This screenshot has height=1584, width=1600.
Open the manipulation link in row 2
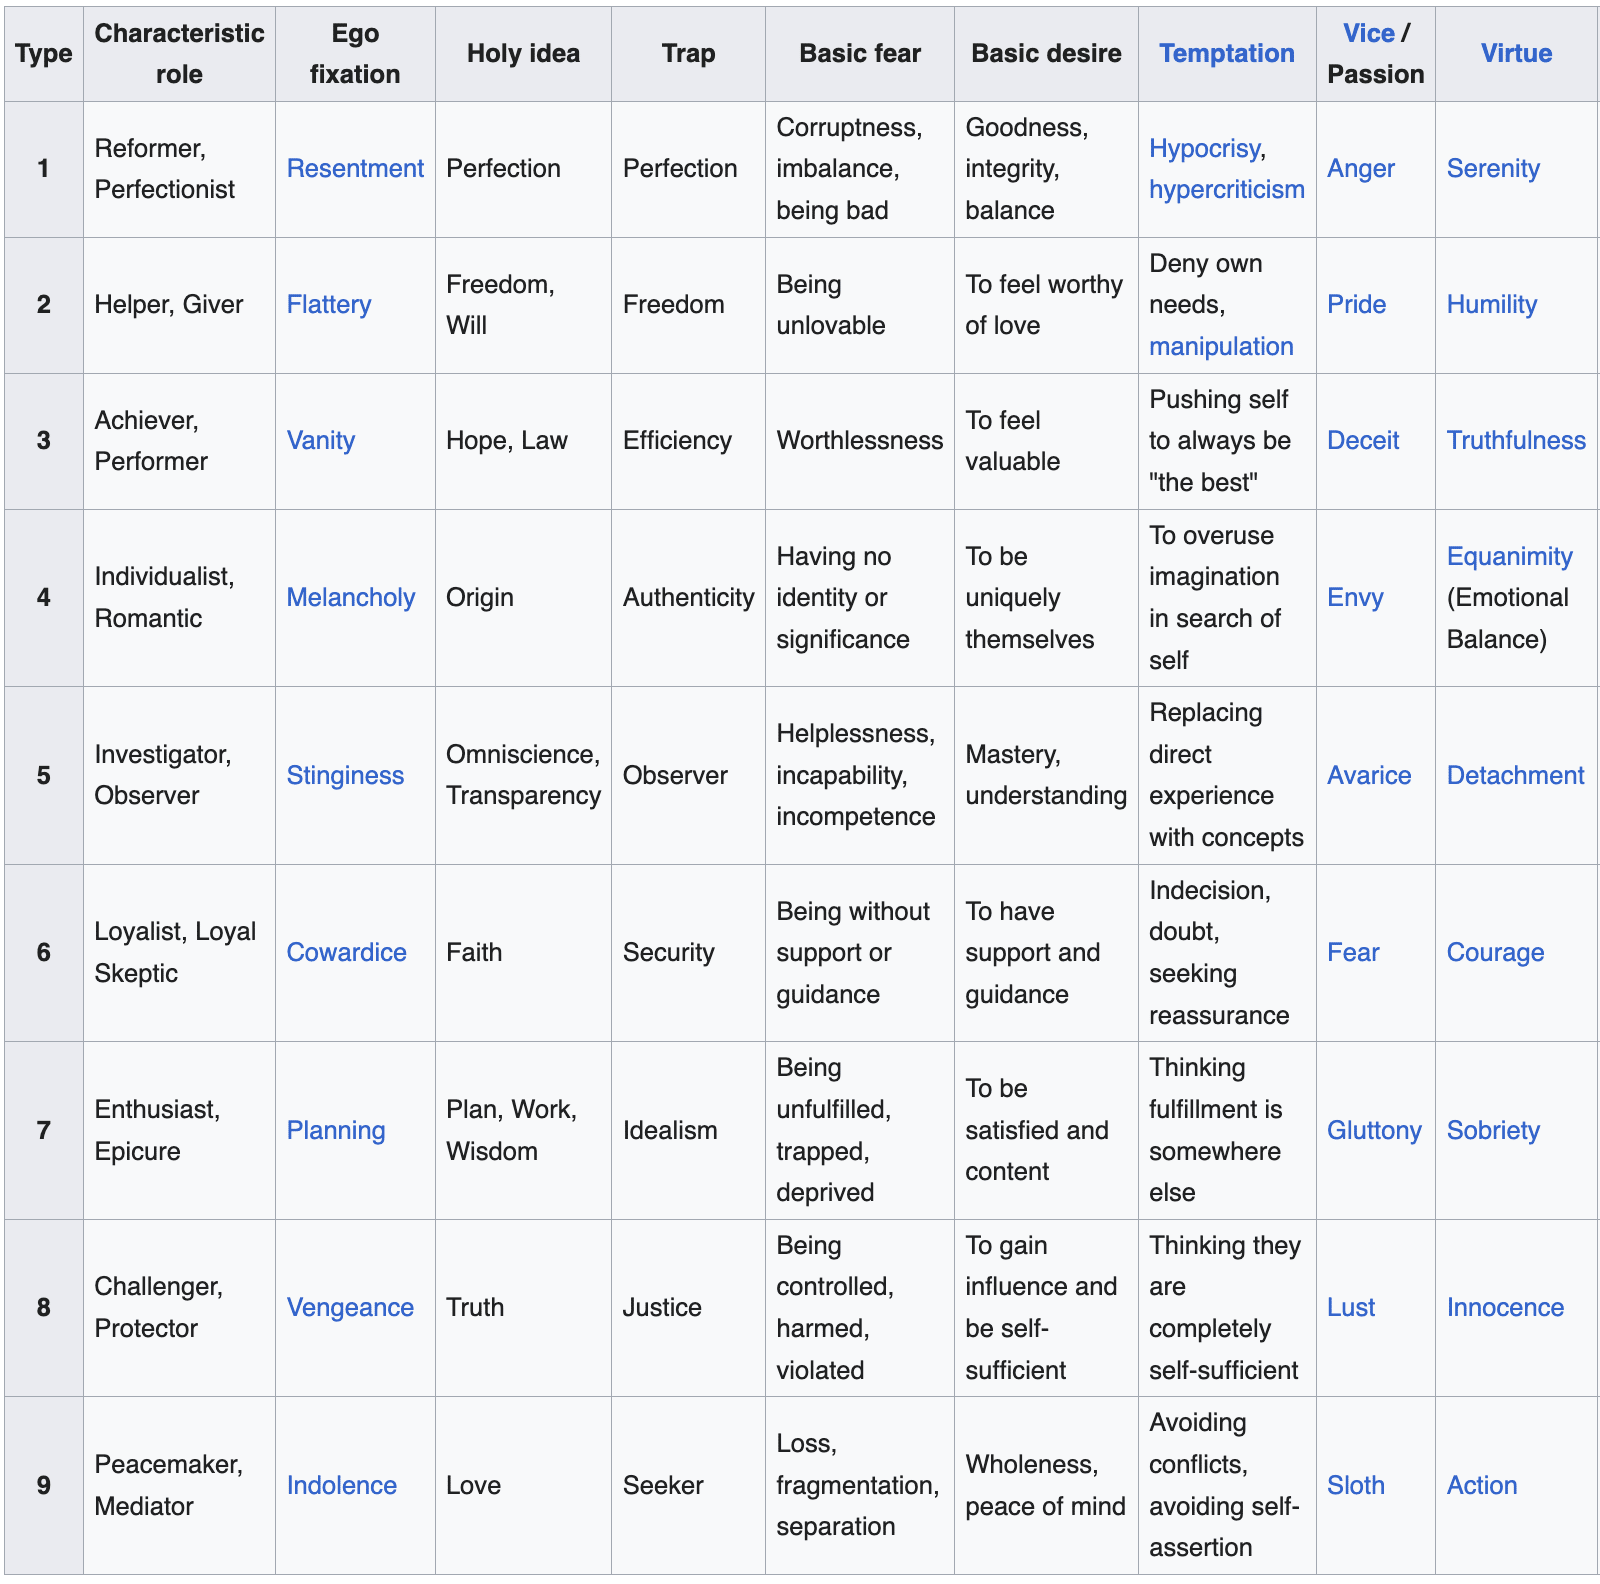click(1221, 346)
